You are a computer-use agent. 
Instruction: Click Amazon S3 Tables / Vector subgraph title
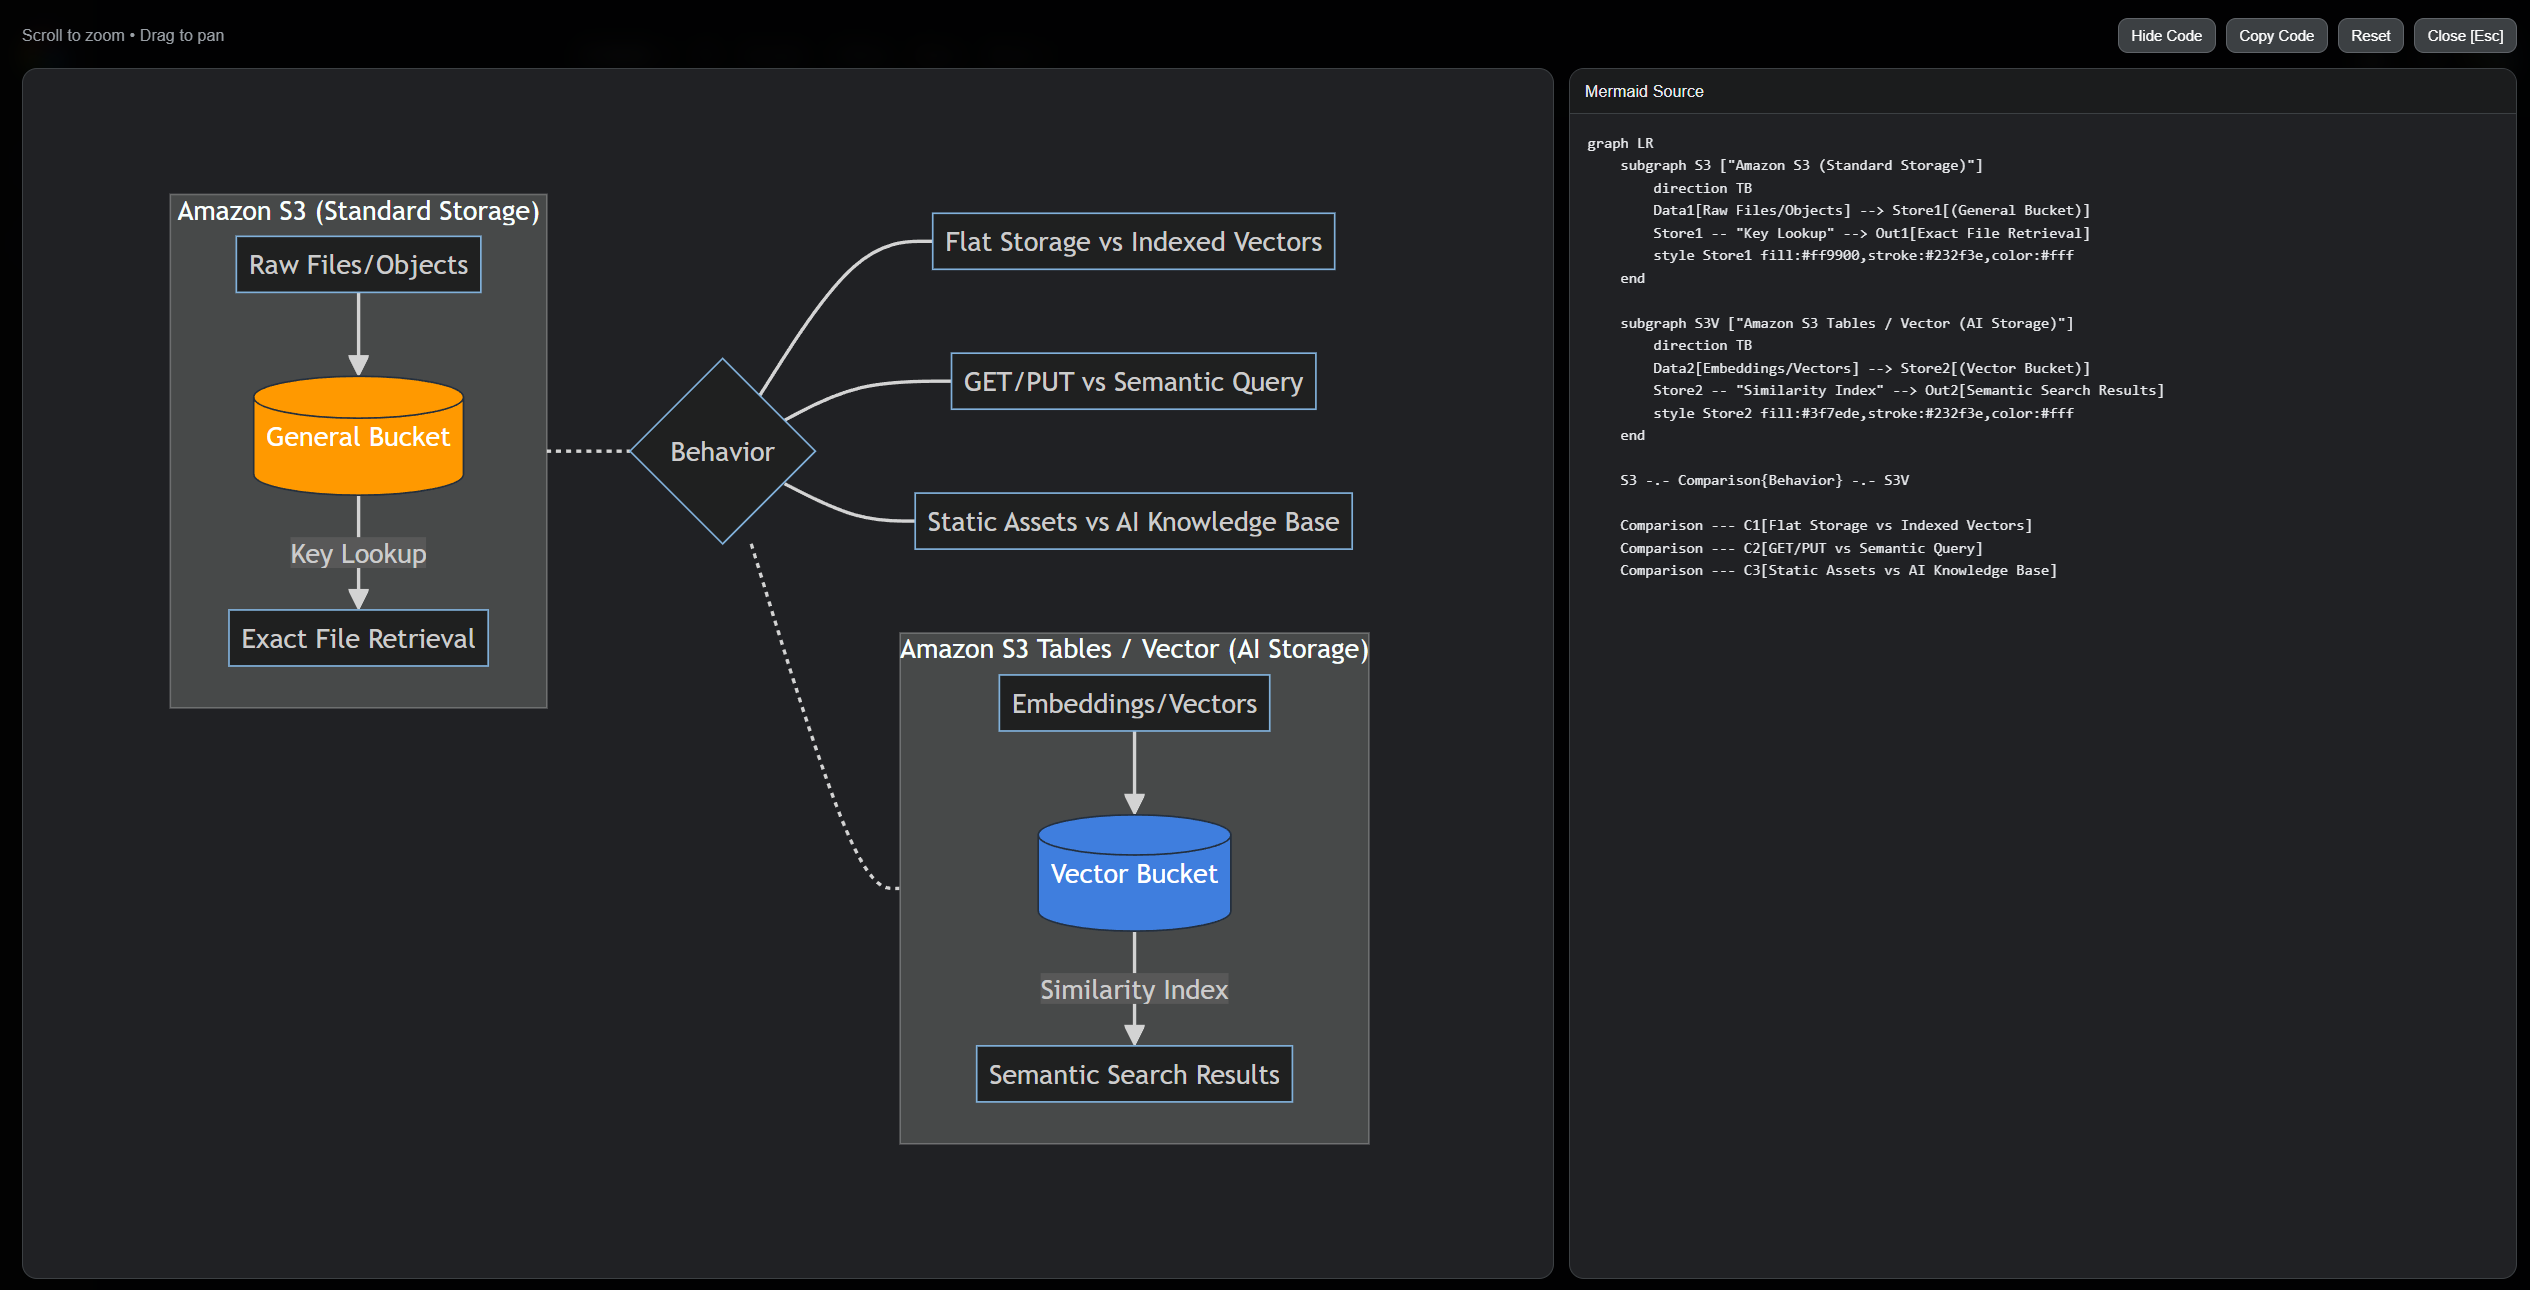tap(1134, 649)
